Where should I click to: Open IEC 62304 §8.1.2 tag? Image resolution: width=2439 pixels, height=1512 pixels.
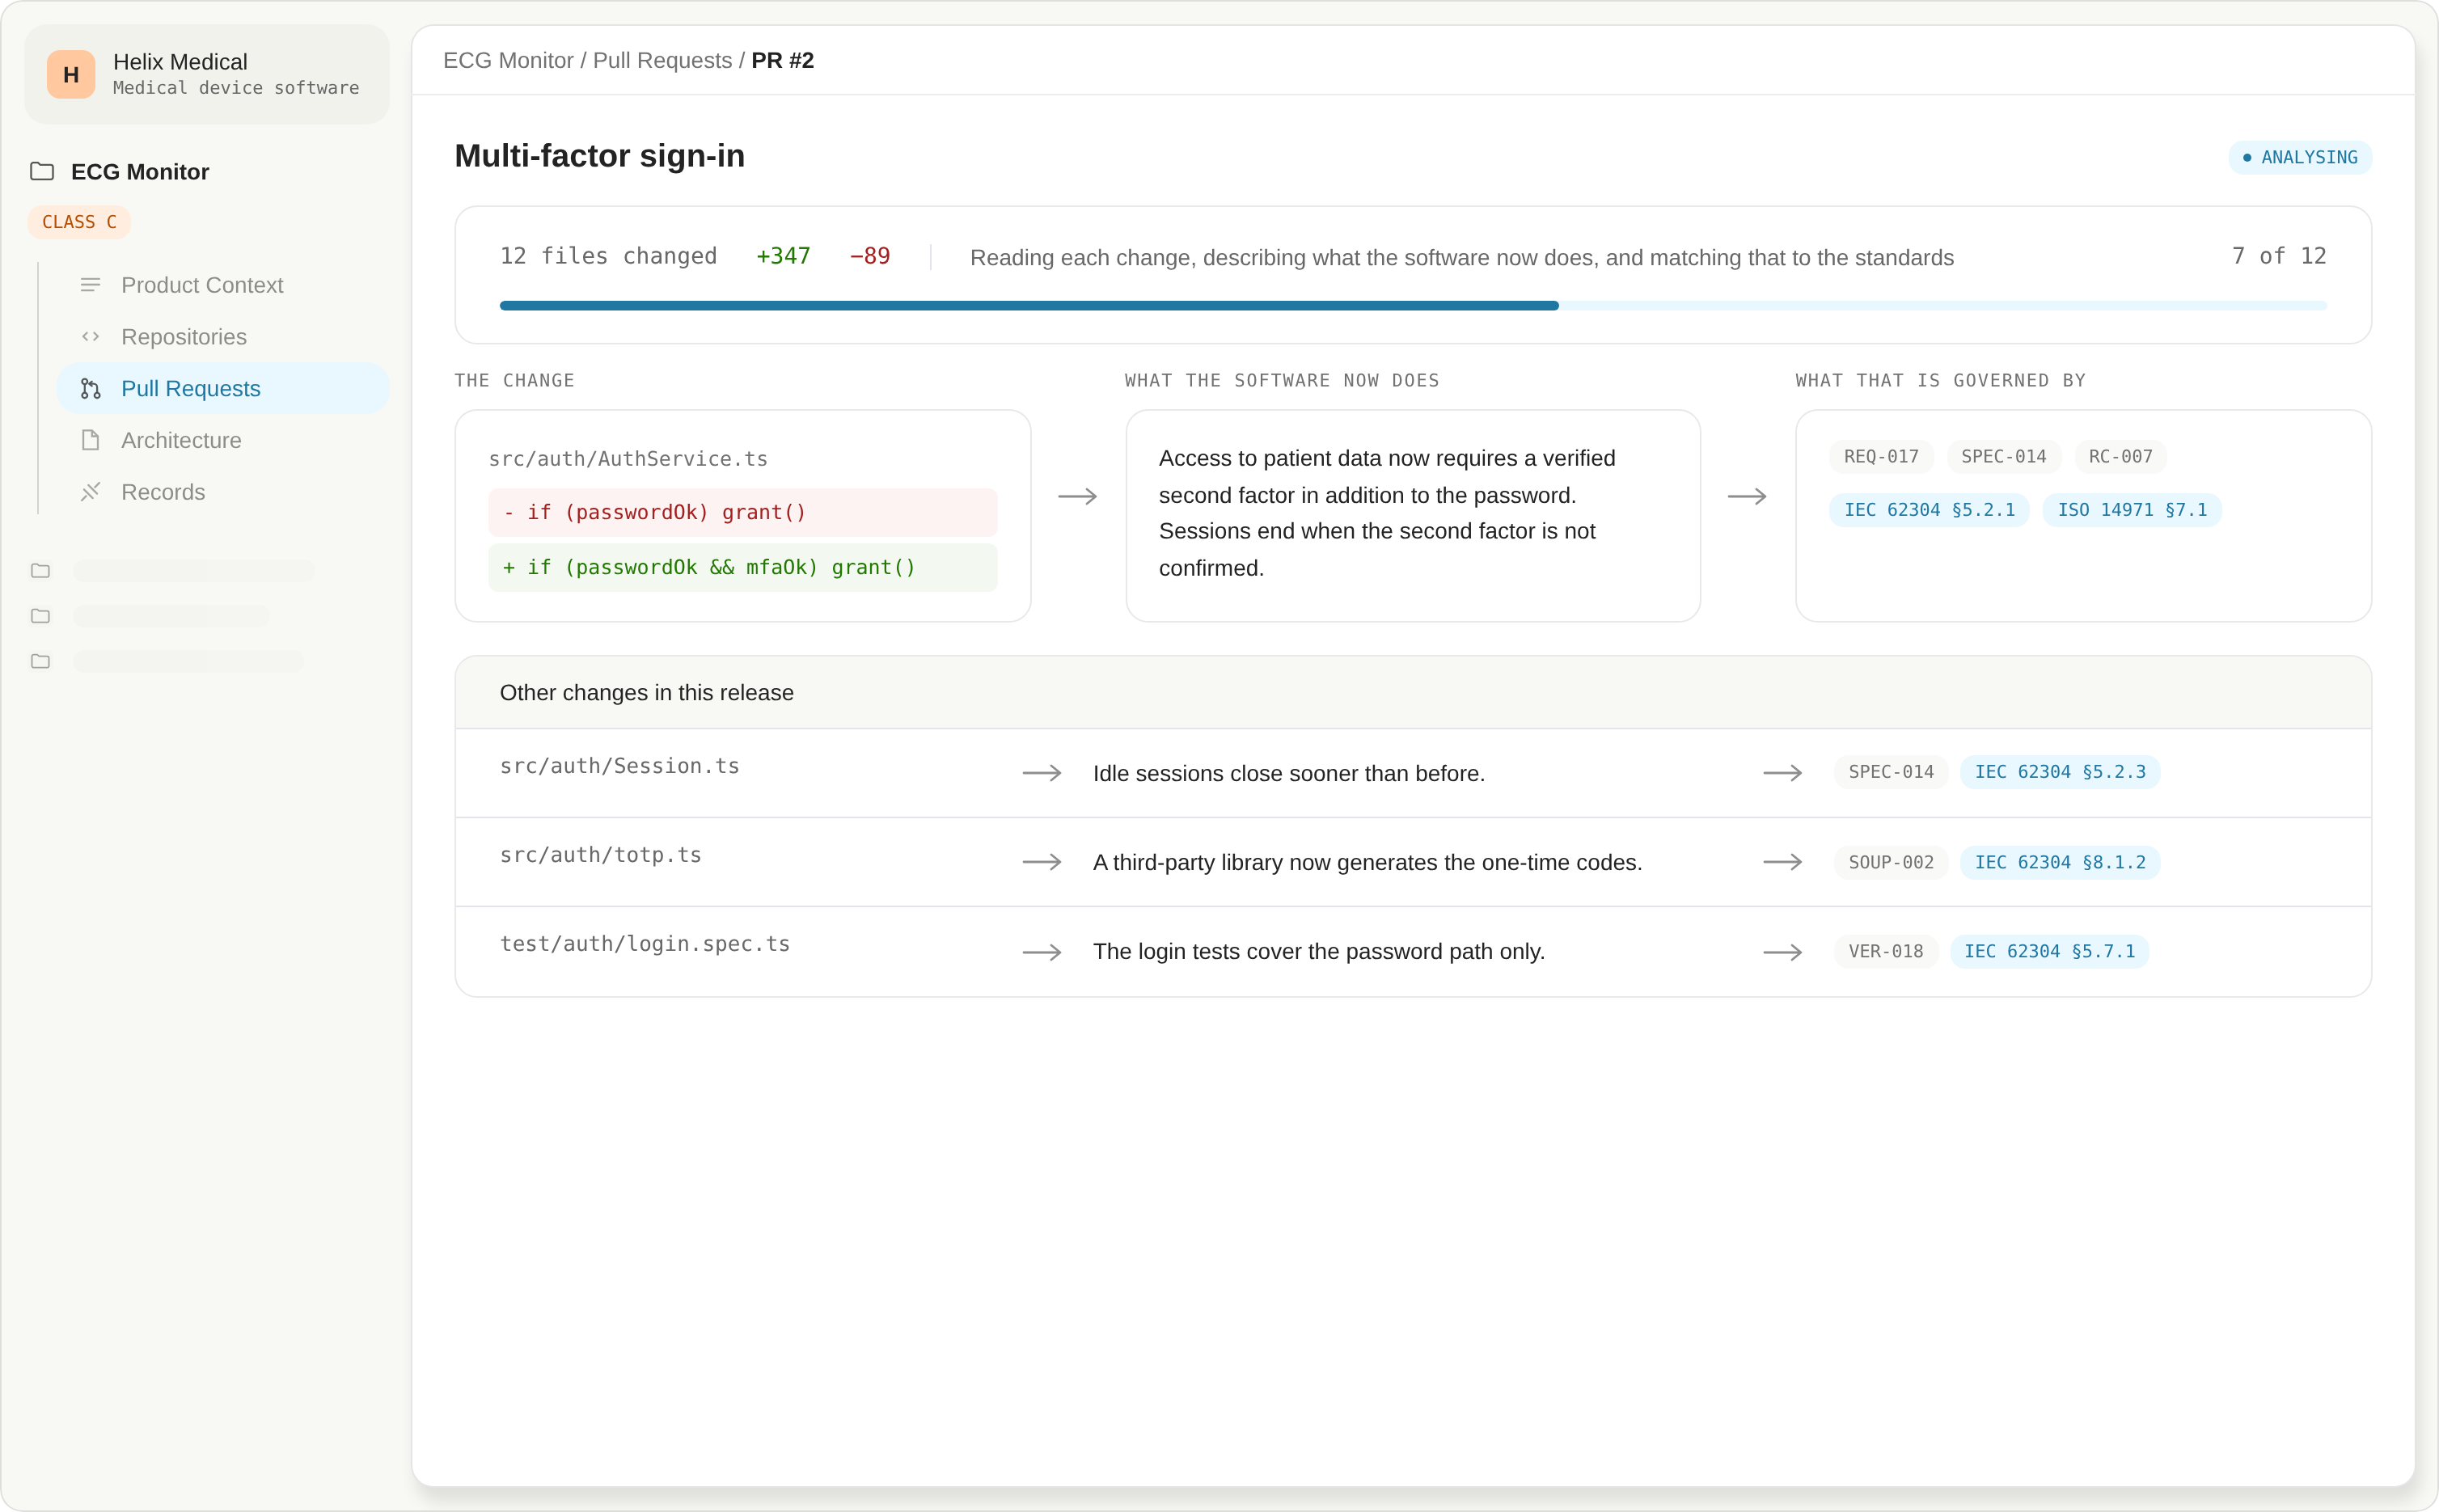[2059, 862]
